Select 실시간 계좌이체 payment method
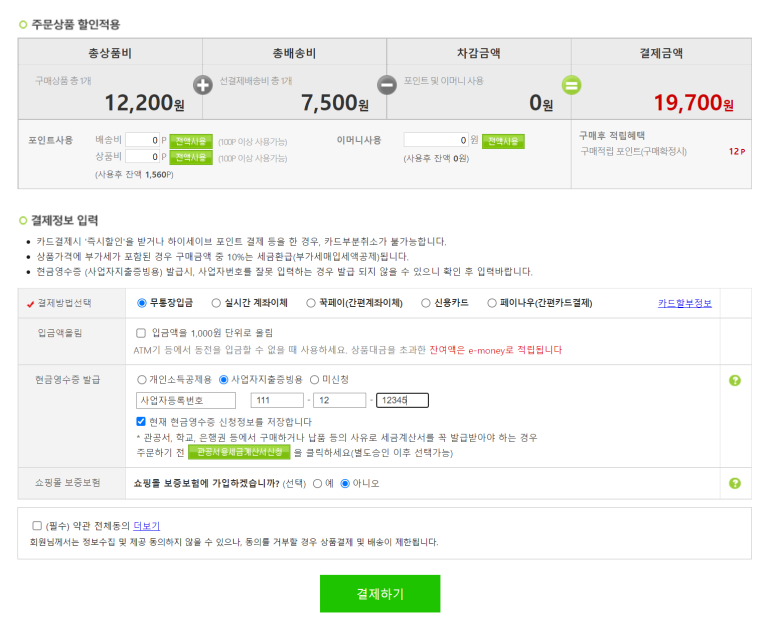Image resolution: width=773 pixels, height=619 pixels. [x=216, y=303]
